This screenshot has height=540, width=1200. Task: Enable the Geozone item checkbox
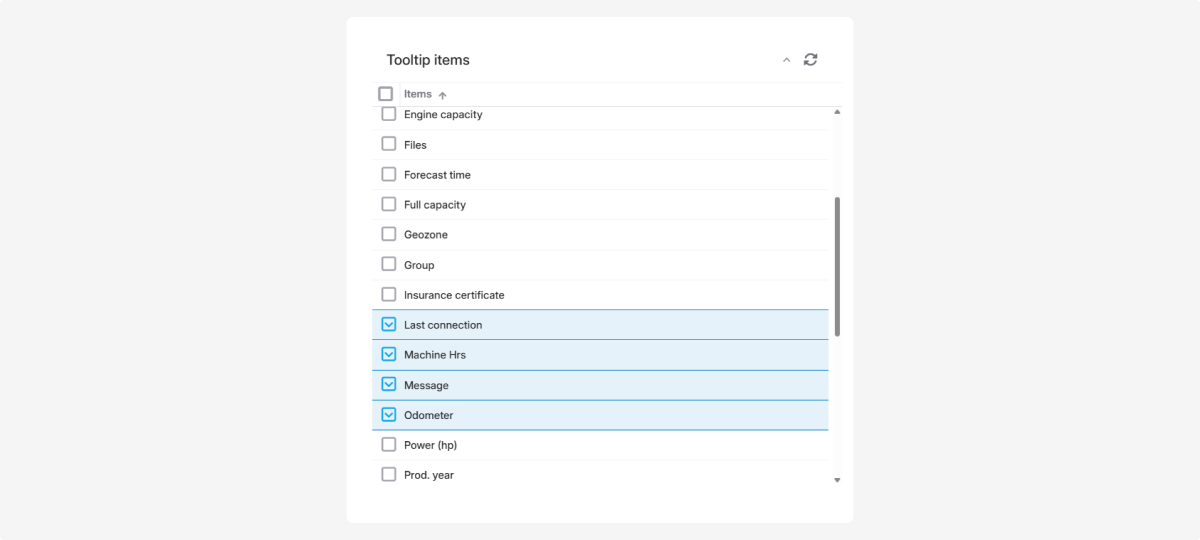pyautogui.click(x=389, y=234)
